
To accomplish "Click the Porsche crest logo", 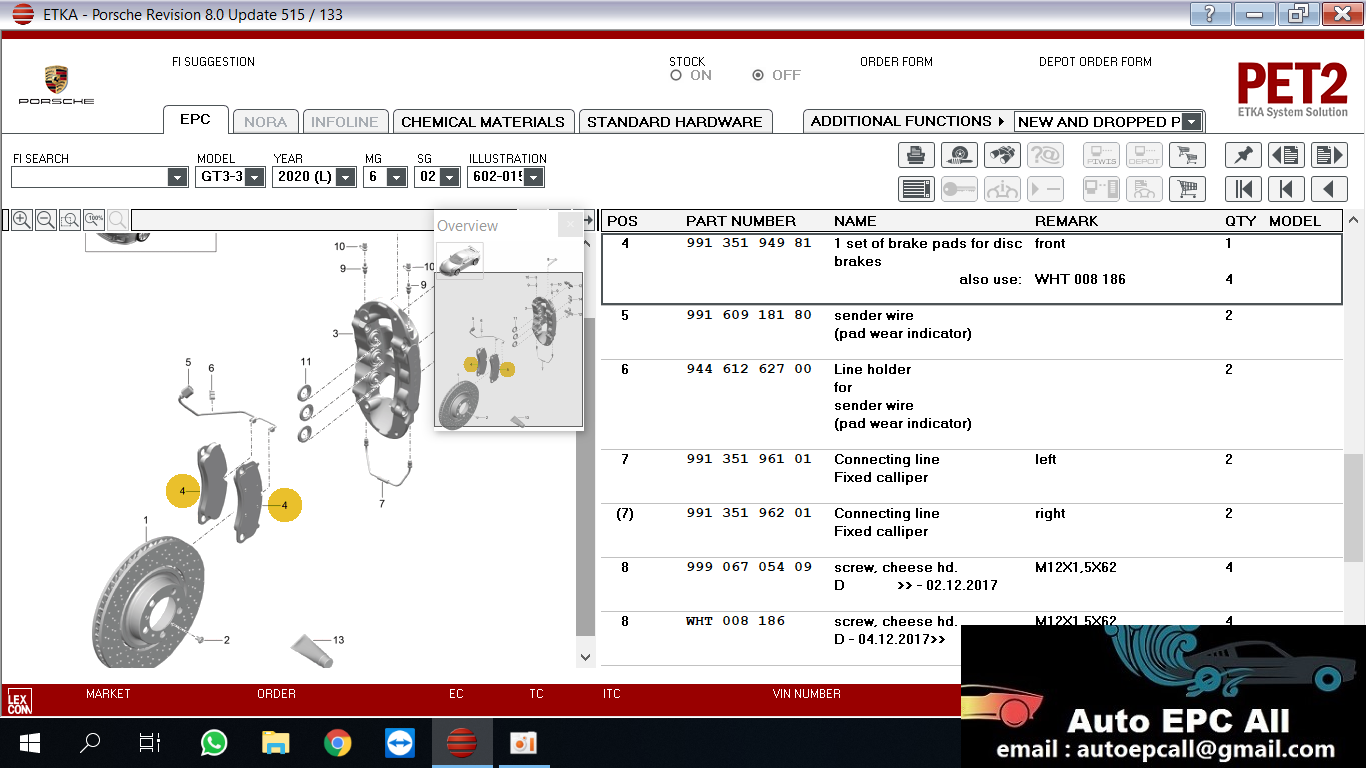I will coord(56,81).
